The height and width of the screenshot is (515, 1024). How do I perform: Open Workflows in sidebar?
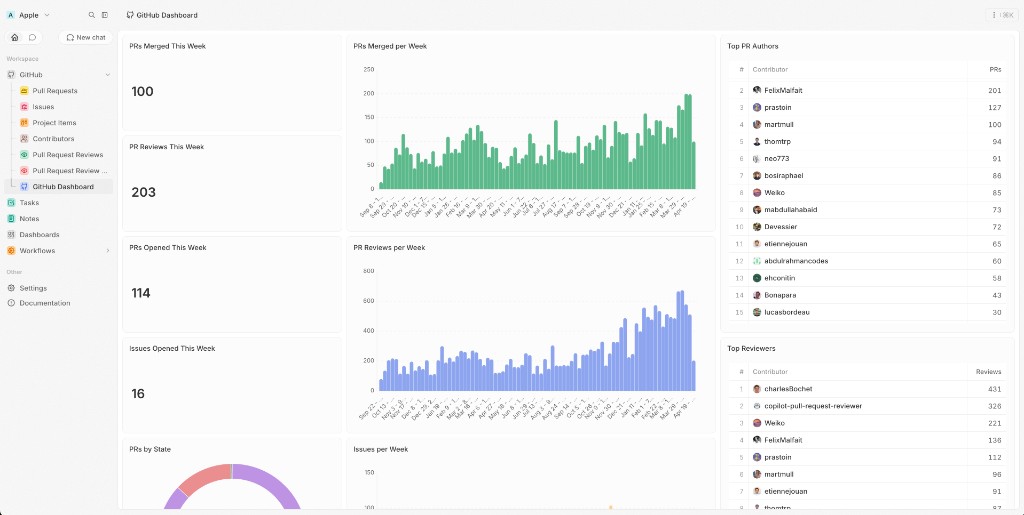pyautogui.click(x=37, y=251)
